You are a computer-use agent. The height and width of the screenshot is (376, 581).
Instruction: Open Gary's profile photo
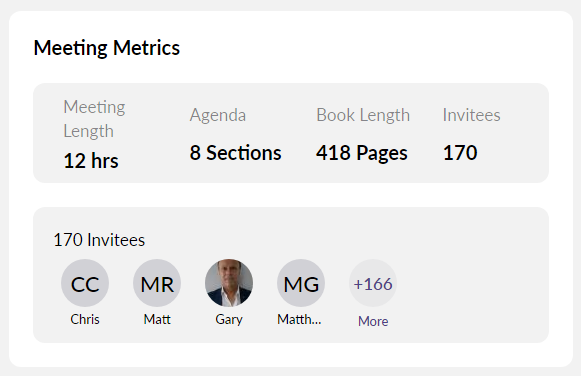229,283
